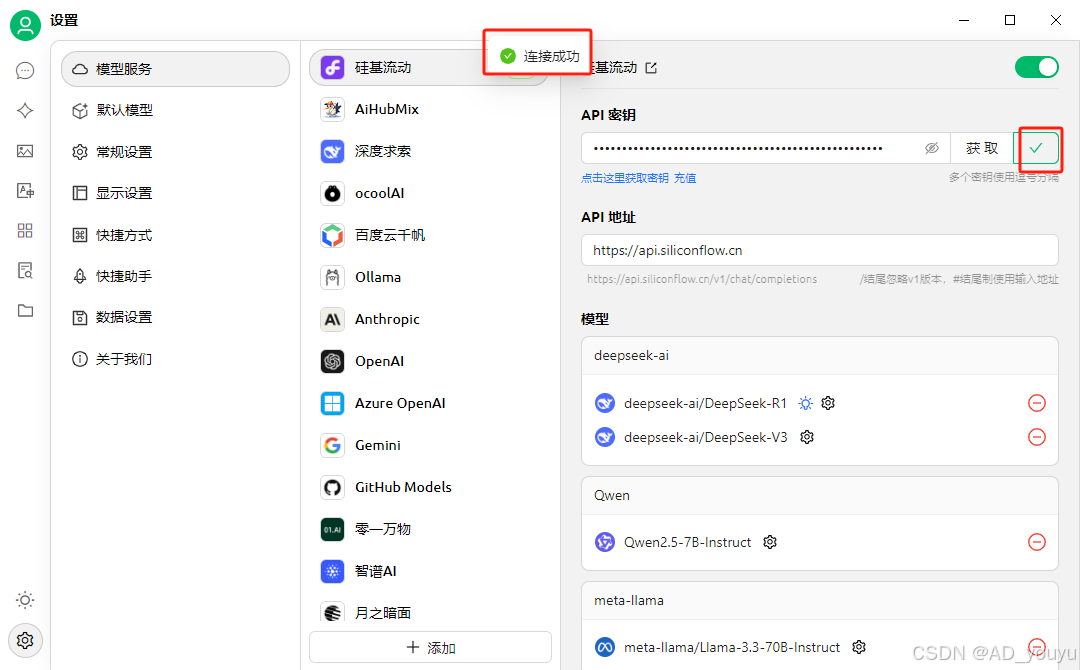The width and height of the screenshot is (1080, 670).
Task: Click deepseek-ai group header
Action: coord(820,355)
